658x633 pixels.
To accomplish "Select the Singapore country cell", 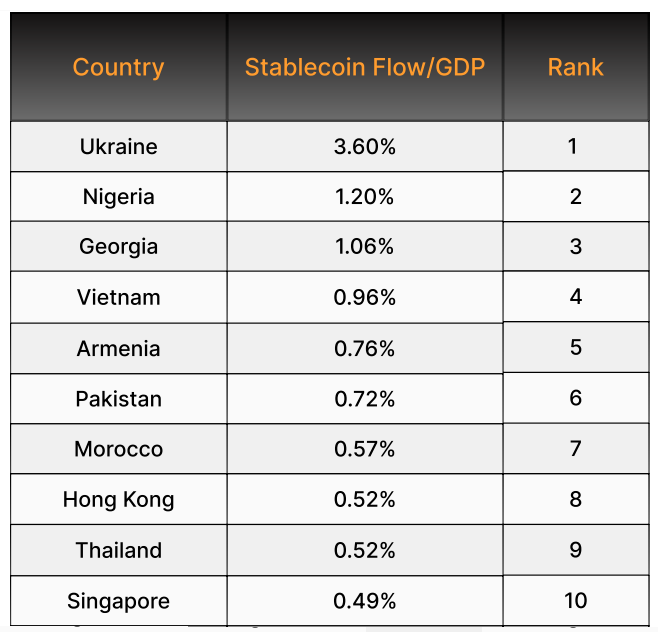I will [118, 602].
